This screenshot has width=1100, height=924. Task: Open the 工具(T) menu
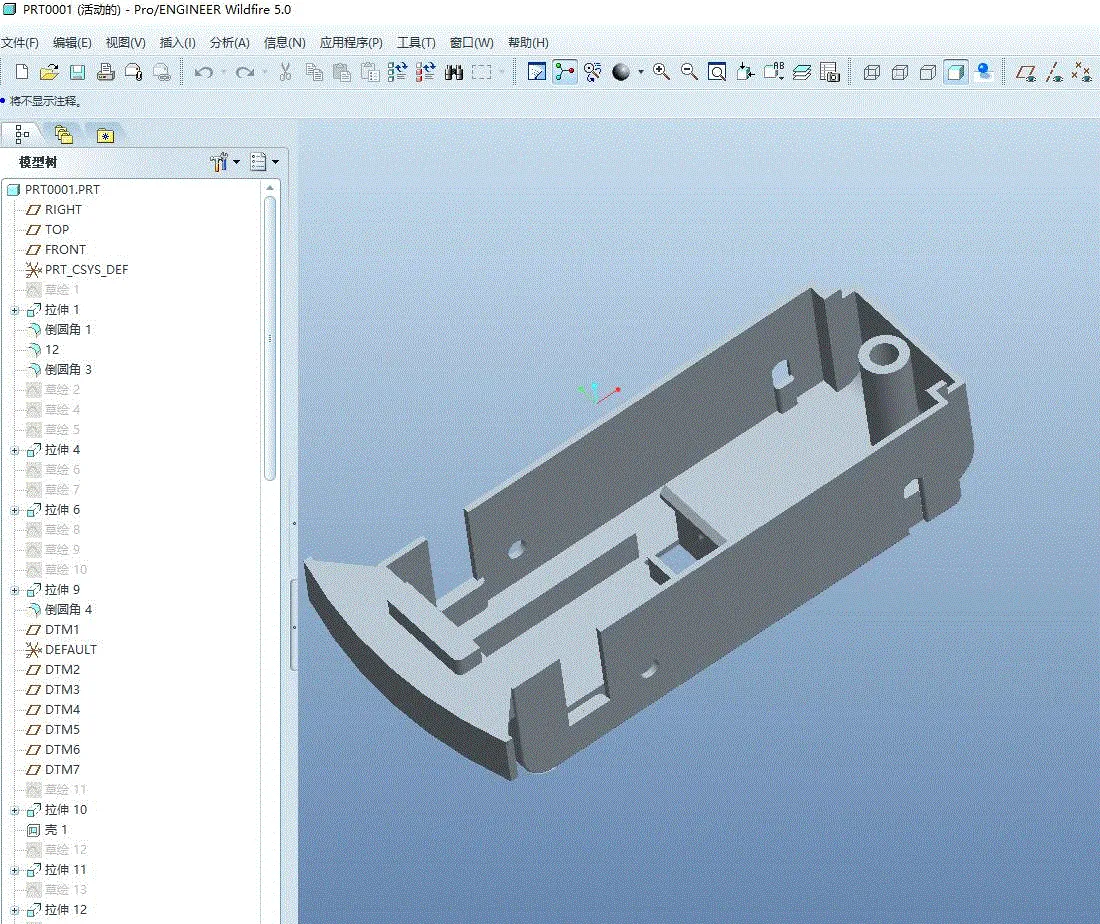[416, 43]
